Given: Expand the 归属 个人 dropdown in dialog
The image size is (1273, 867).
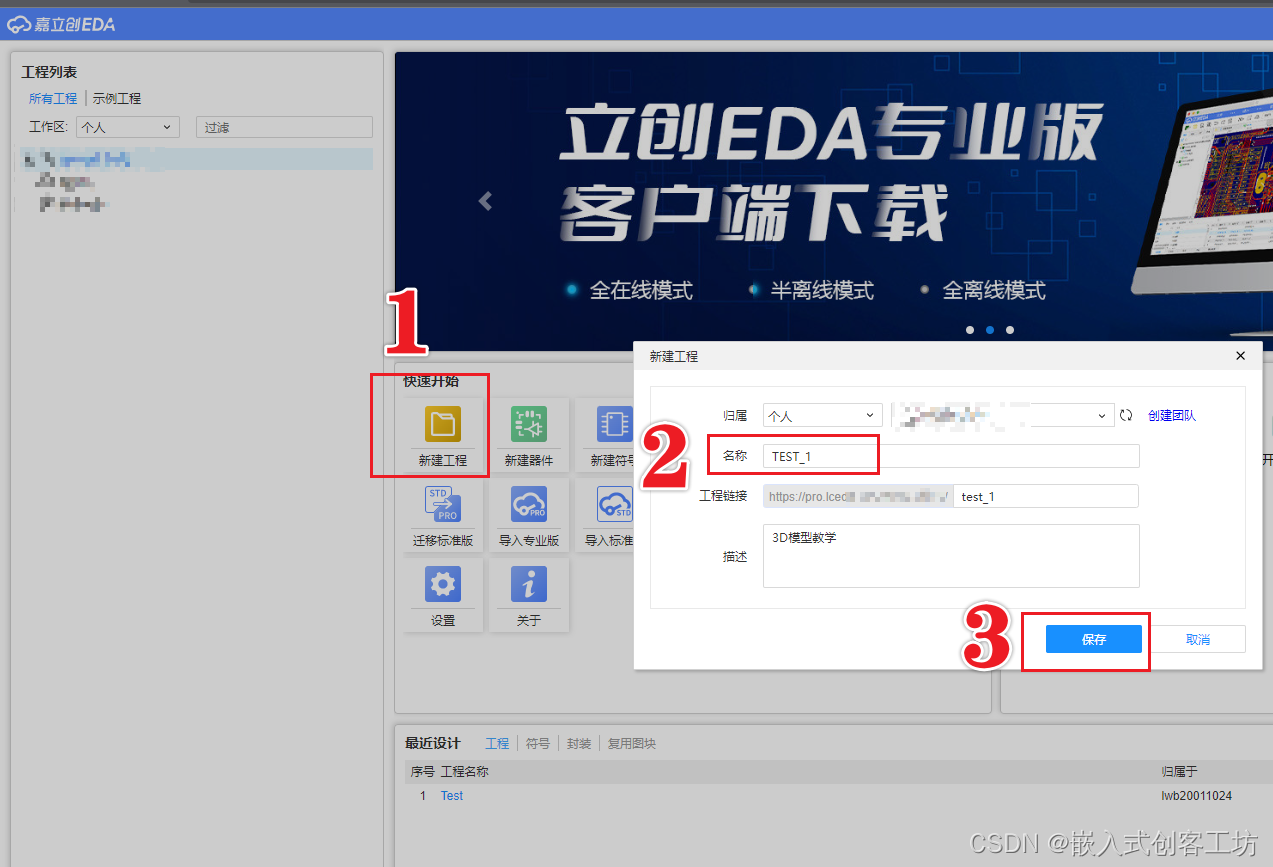Looking at the screenshot, I should click(823, 415).
